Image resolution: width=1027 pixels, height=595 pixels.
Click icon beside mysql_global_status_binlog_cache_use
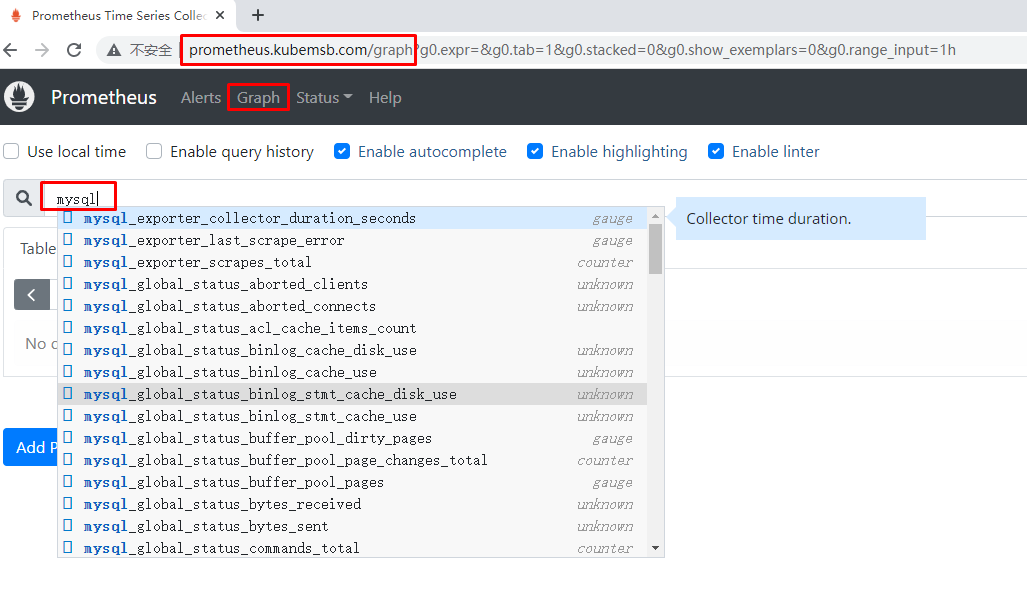point(68,372)
